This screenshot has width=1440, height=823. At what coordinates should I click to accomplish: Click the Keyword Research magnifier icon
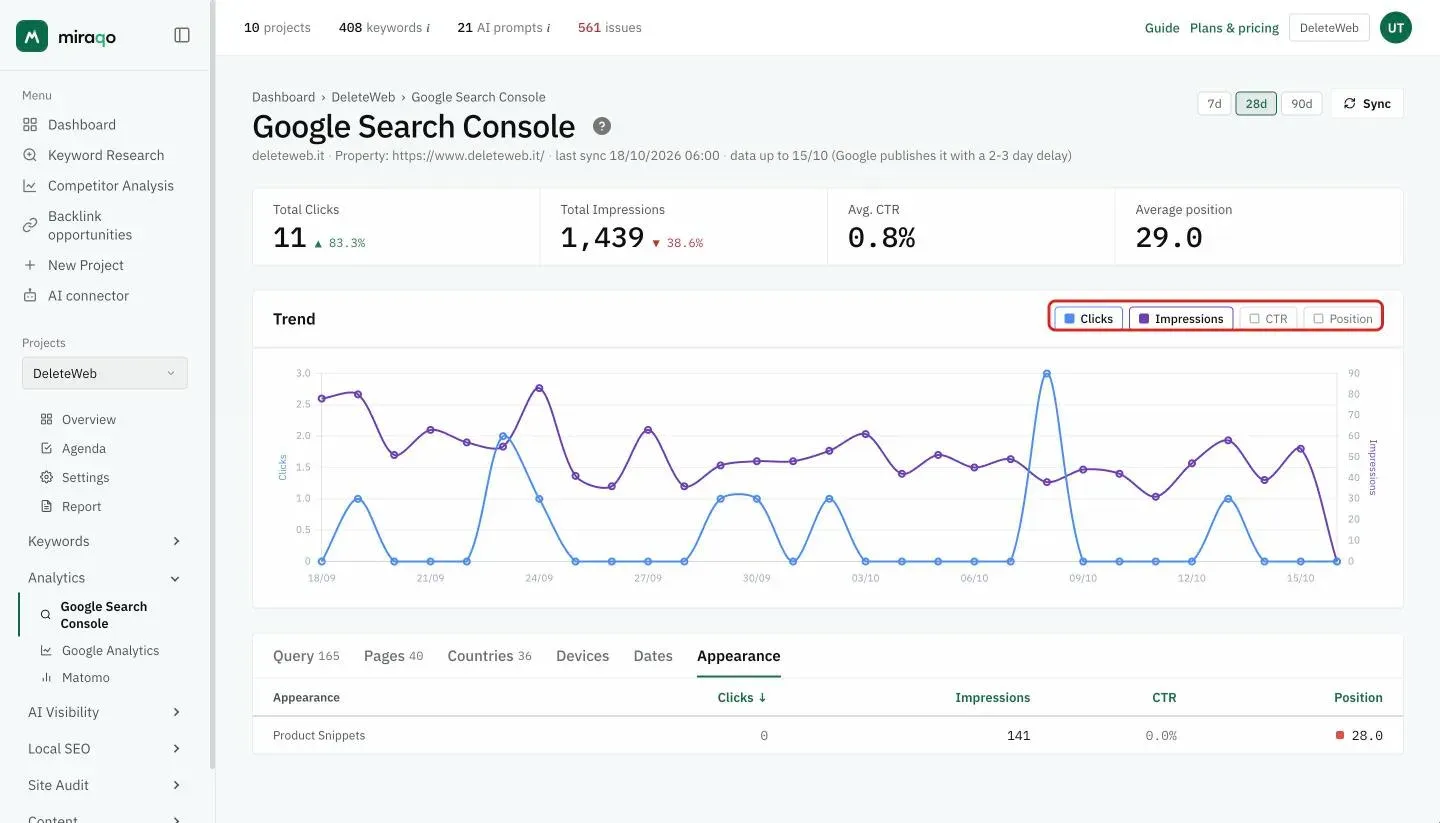point(30,155)
